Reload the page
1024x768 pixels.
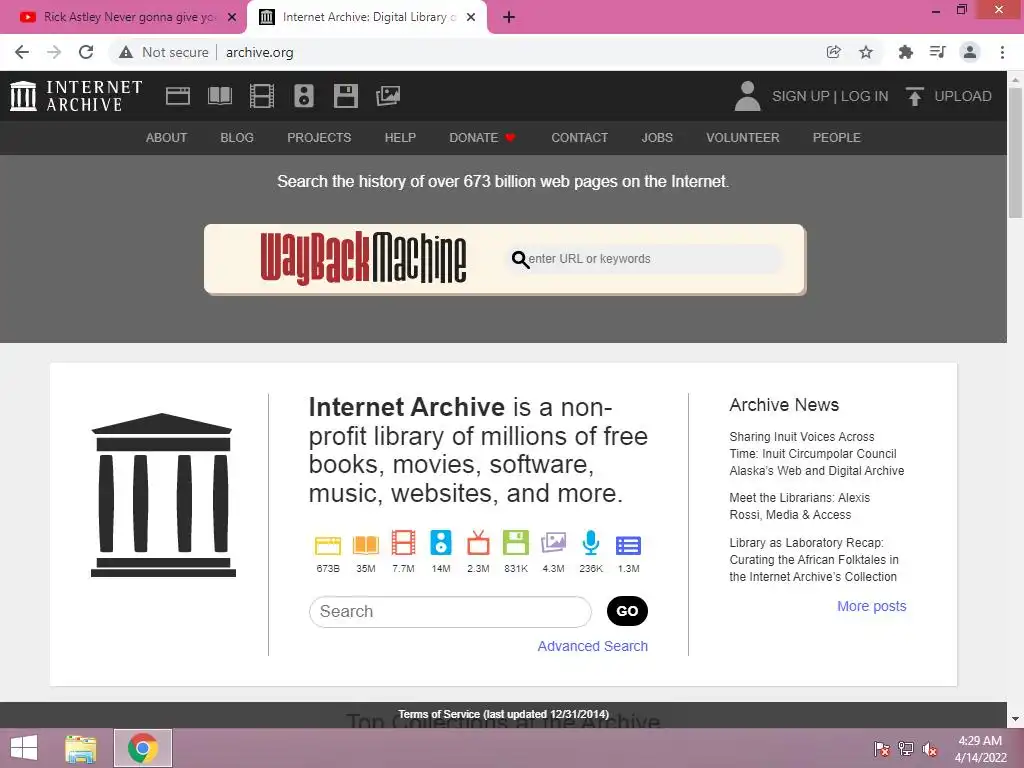point(86,52)
